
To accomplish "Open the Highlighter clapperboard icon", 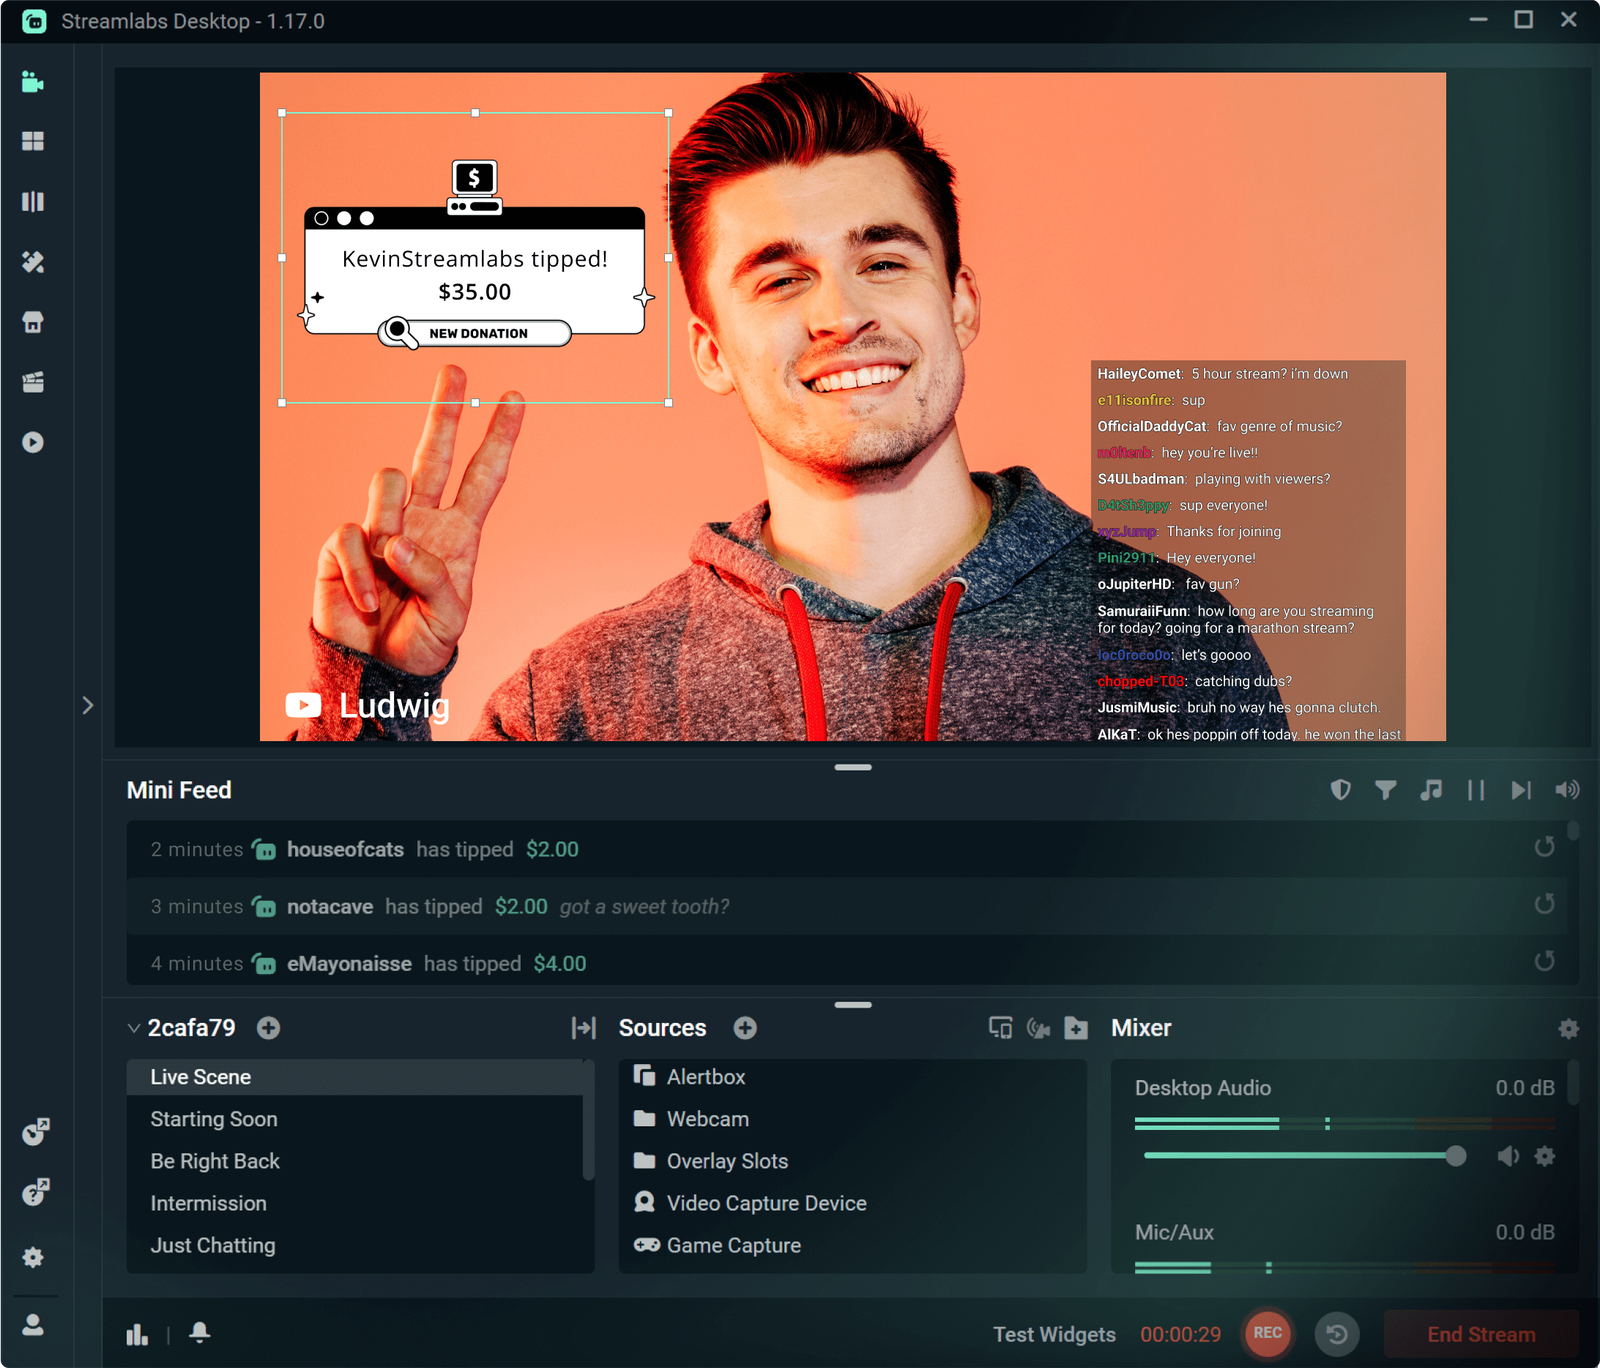I will pos(33,382).
